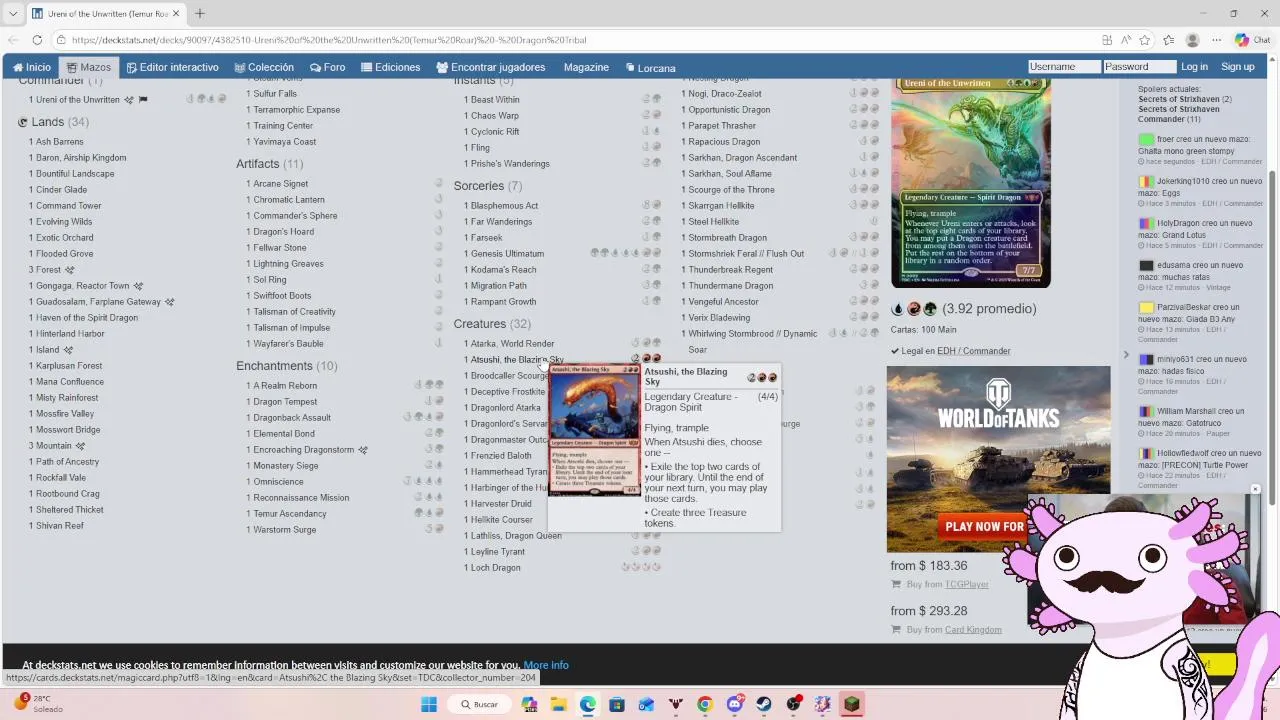The height and width of the screenshot is (720, 1280).
Task: Click the taskbar Buscar search box
Action: coord(480,704)
